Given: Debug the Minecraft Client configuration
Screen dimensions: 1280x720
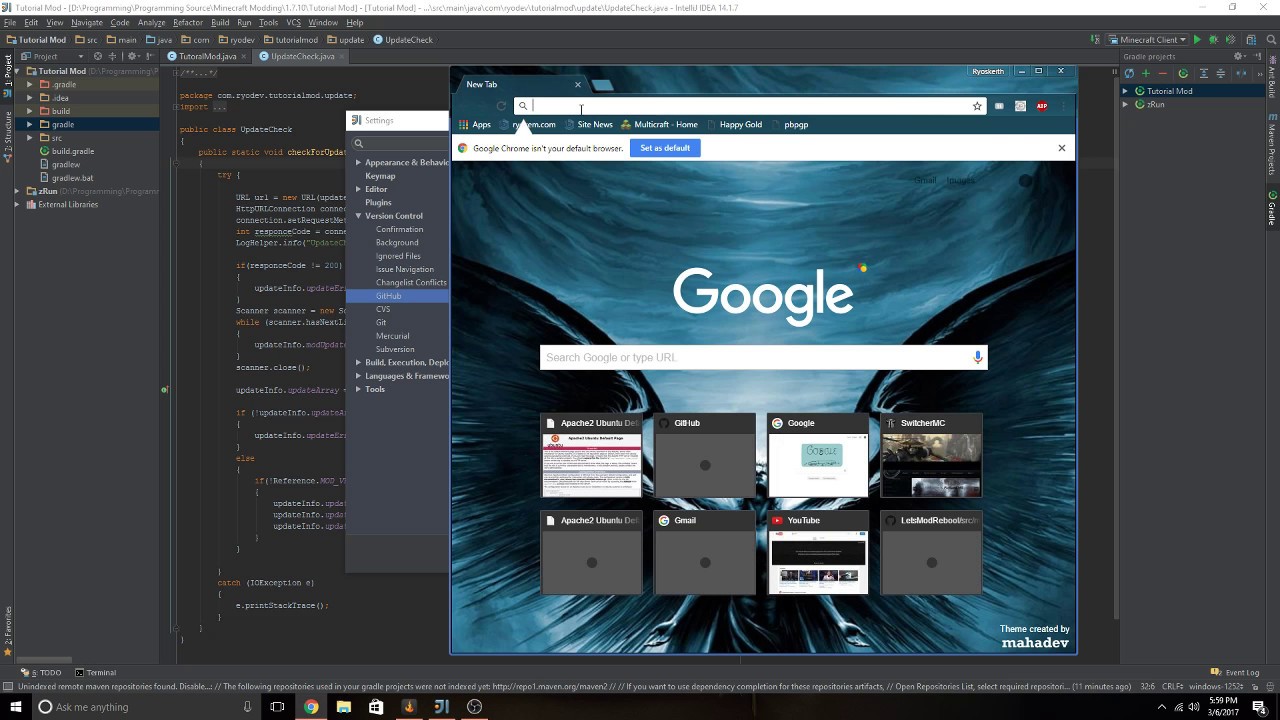Looking at the screenshot, I should [x=1214, y=40].
